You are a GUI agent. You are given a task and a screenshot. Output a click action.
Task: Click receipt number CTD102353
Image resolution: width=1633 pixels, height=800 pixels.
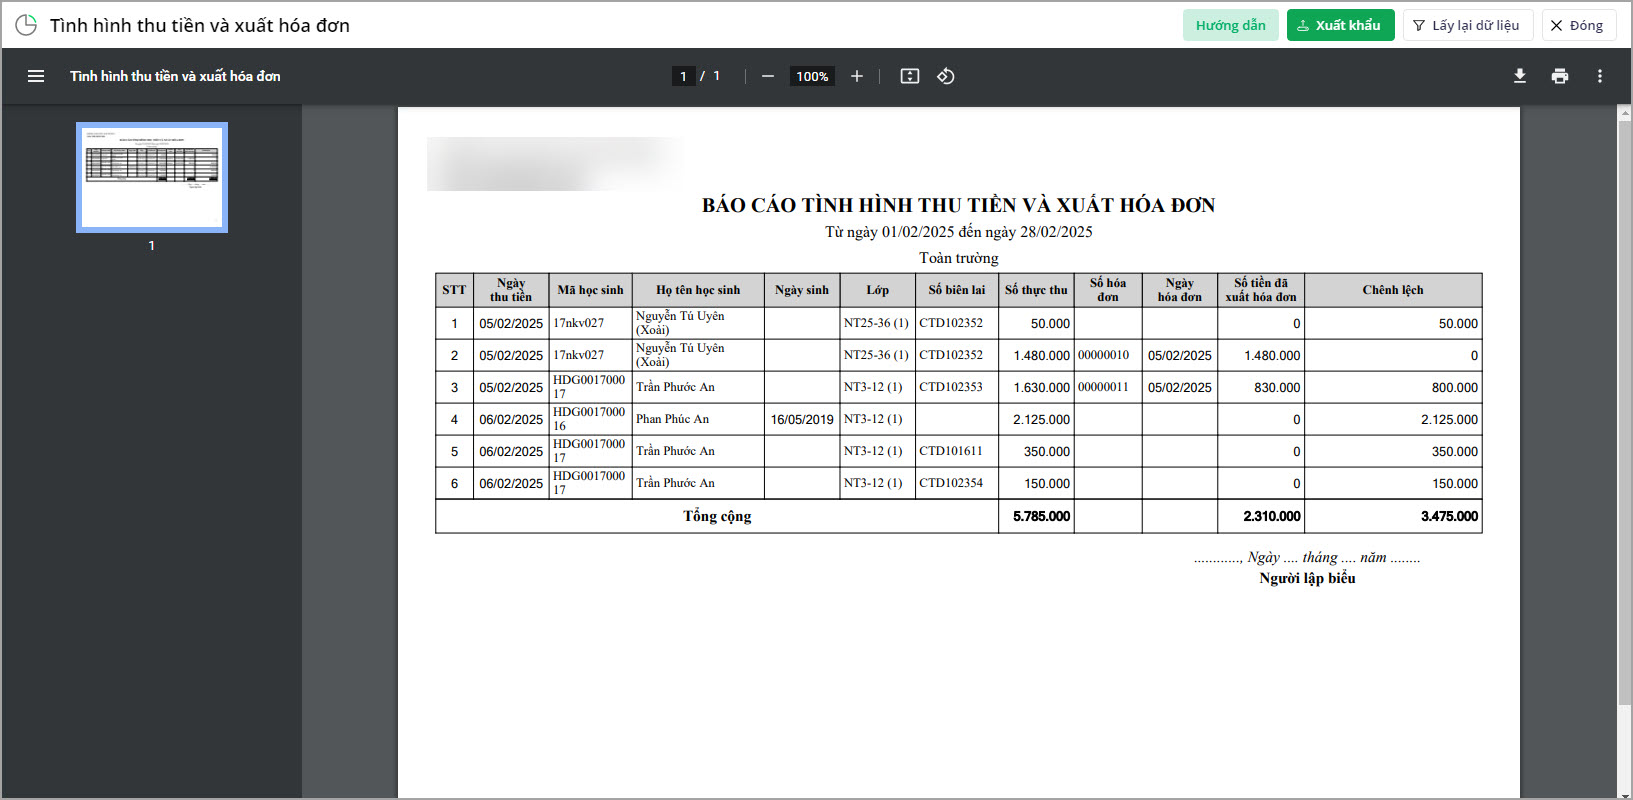tap(951, 387)
